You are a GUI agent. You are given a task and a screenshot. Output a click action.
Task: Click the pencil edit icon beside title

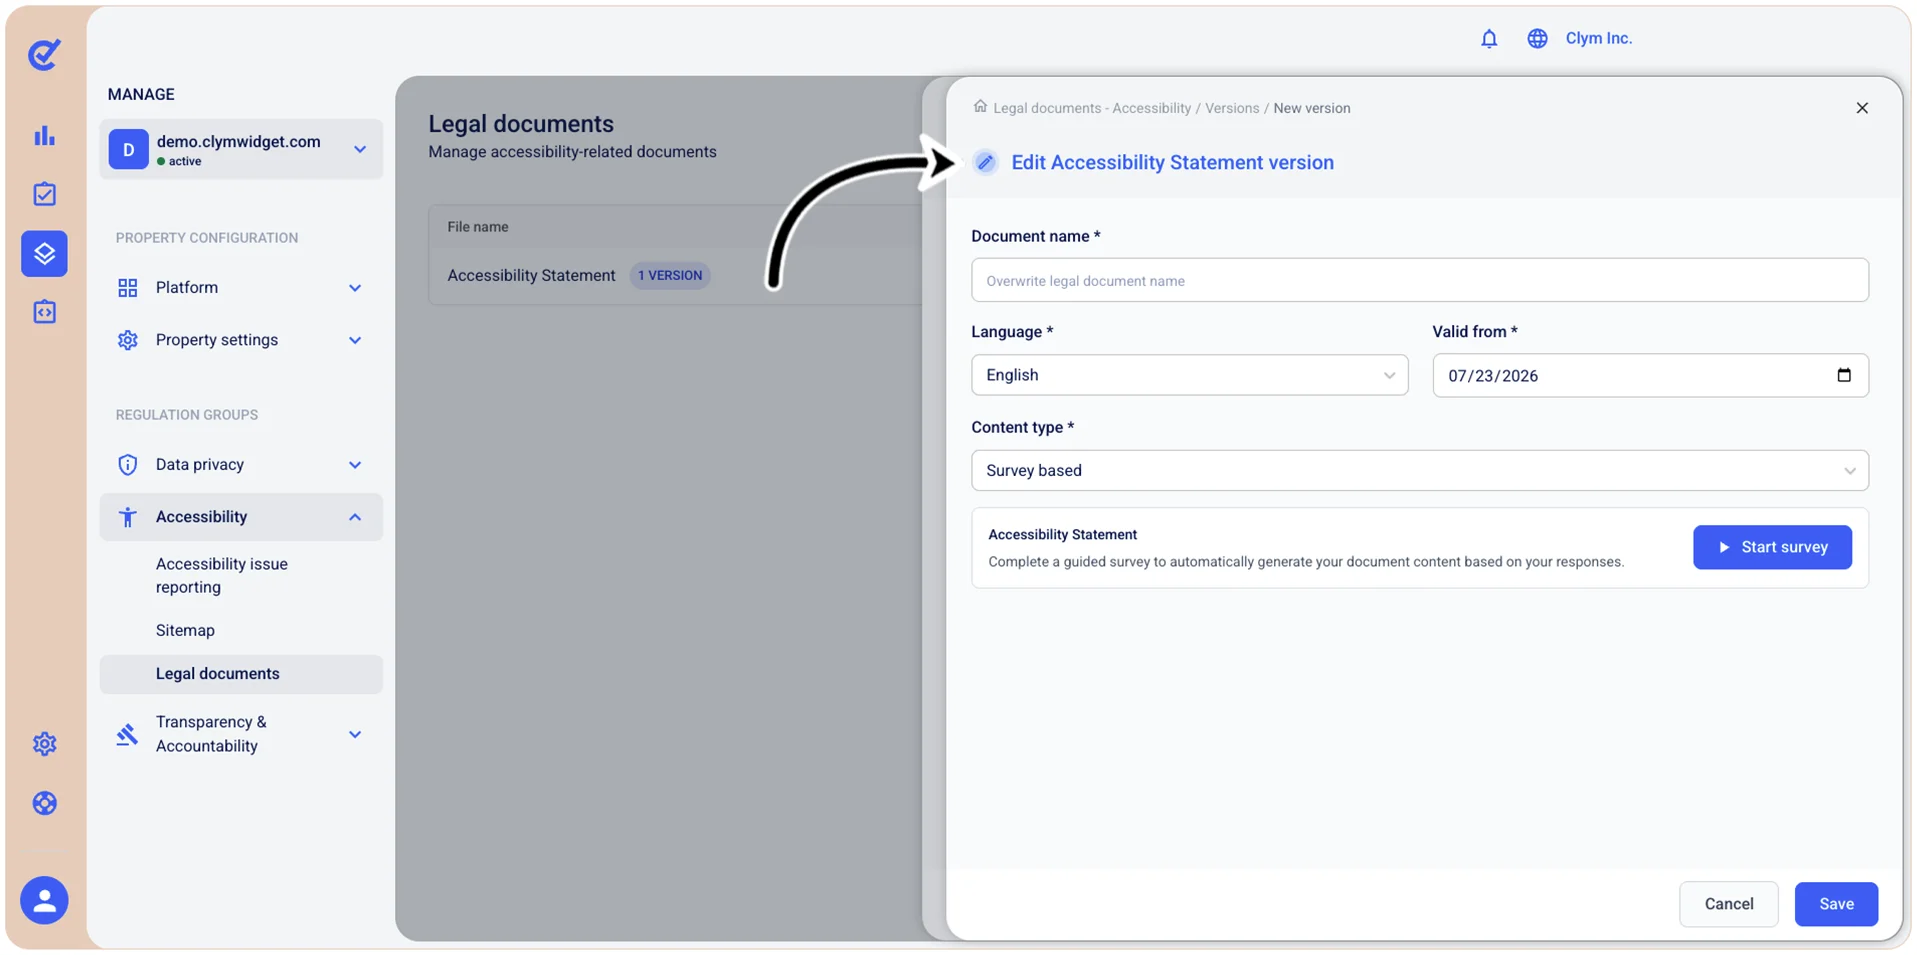click(985, 162)
